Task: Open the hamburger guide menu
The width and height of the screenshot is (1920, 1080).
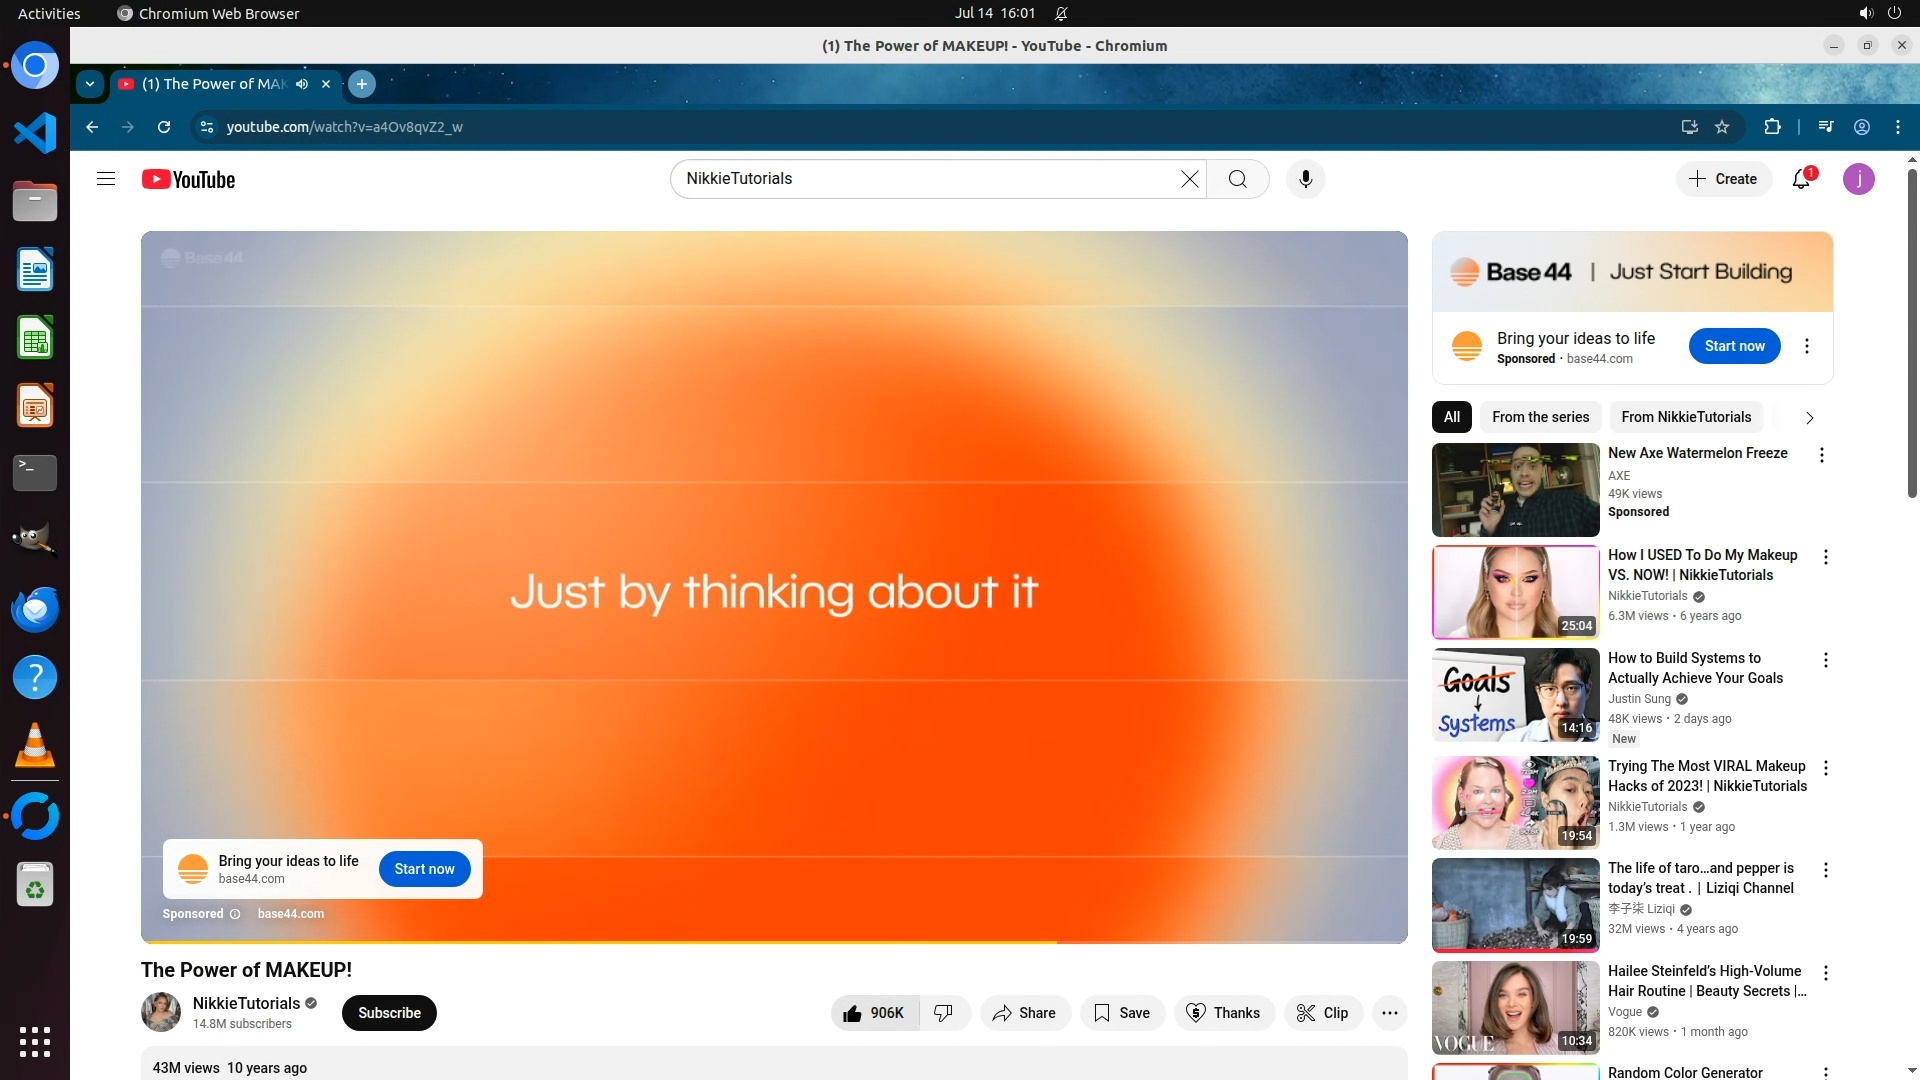Action: (106, 179)
